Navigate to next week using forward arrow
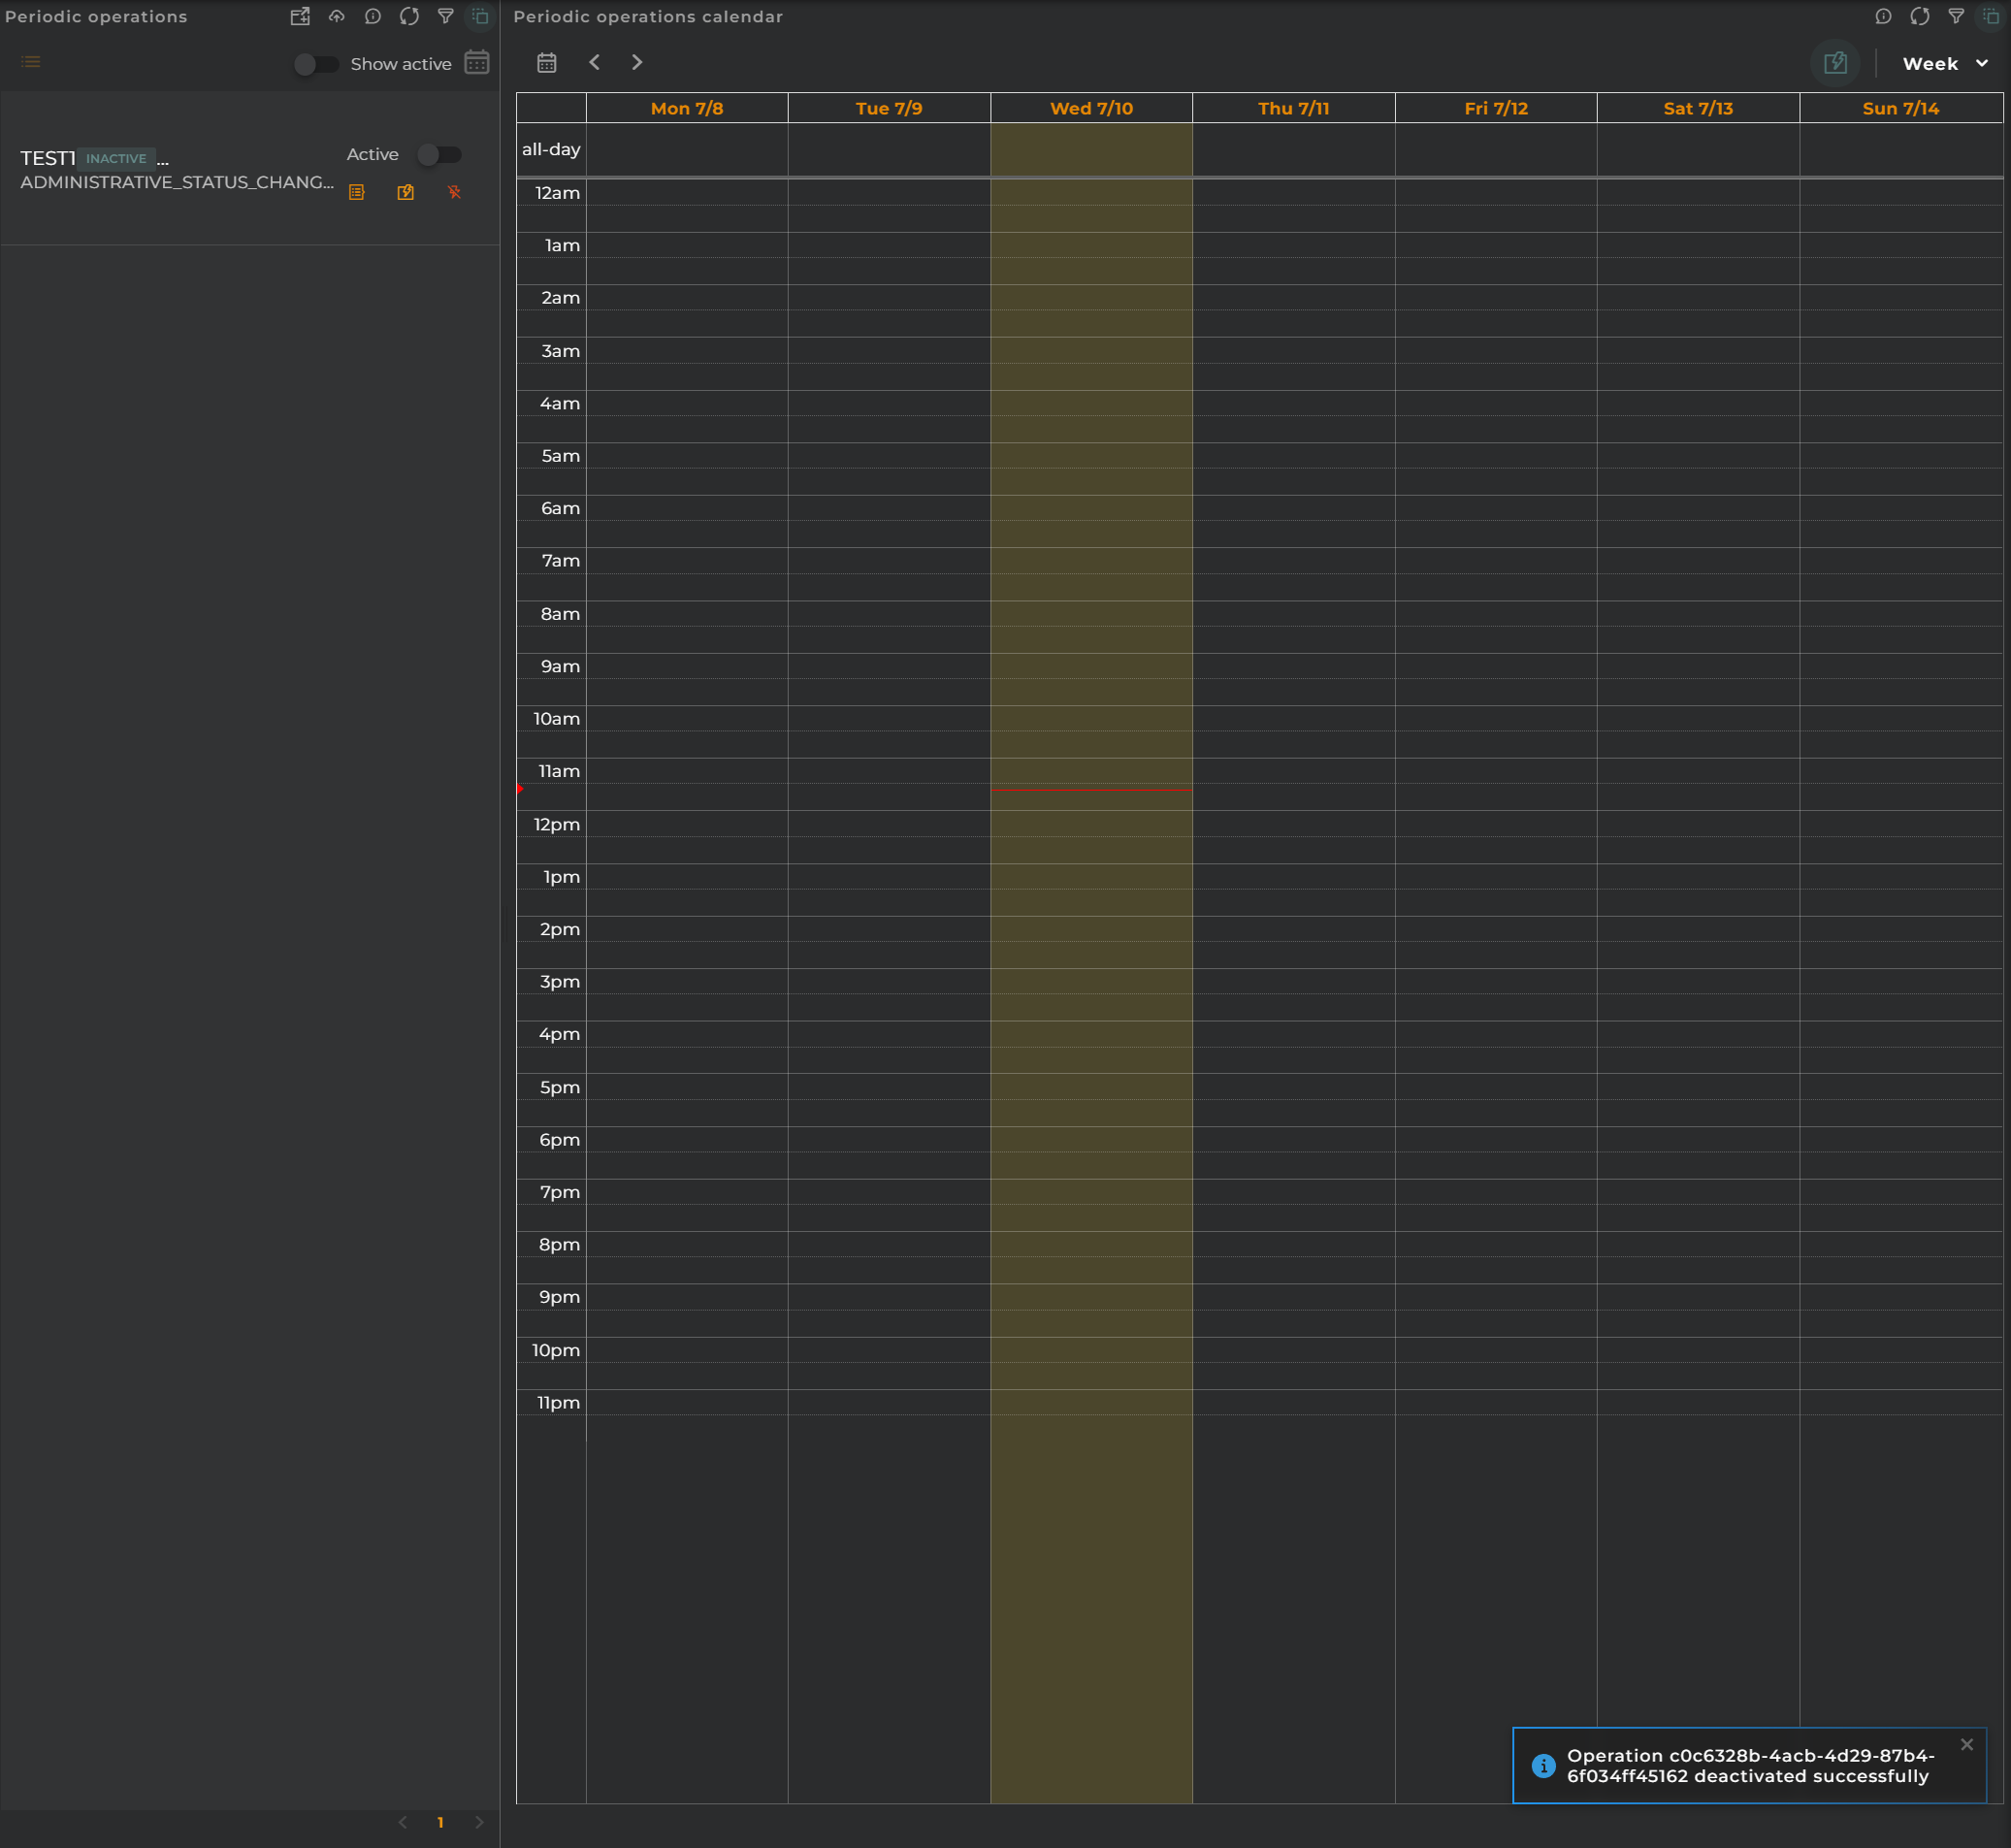Image resolution: width=2011 pixels, height=1848 pixels. (635, 63)
